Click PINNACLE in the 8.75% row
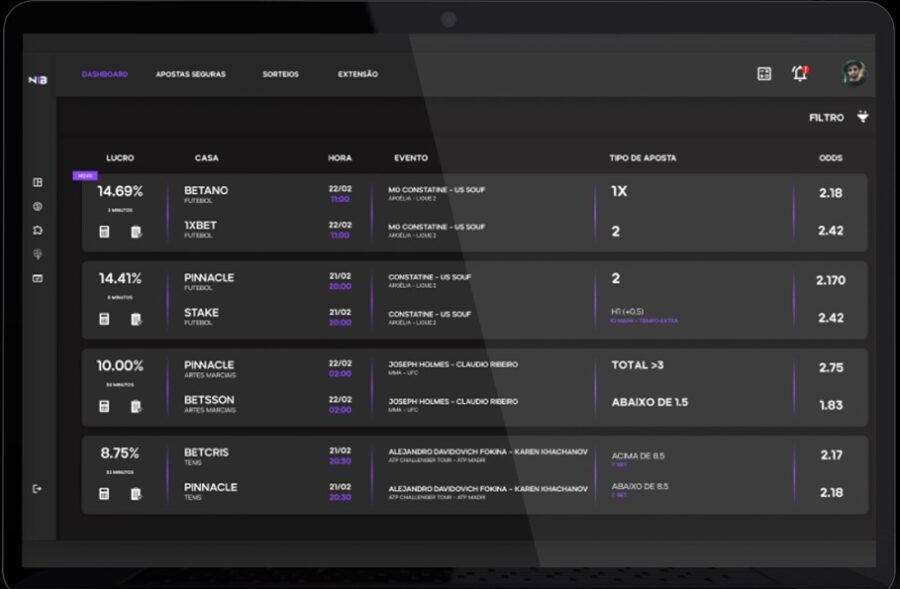The image size is (900, 589). coord(211,487)
